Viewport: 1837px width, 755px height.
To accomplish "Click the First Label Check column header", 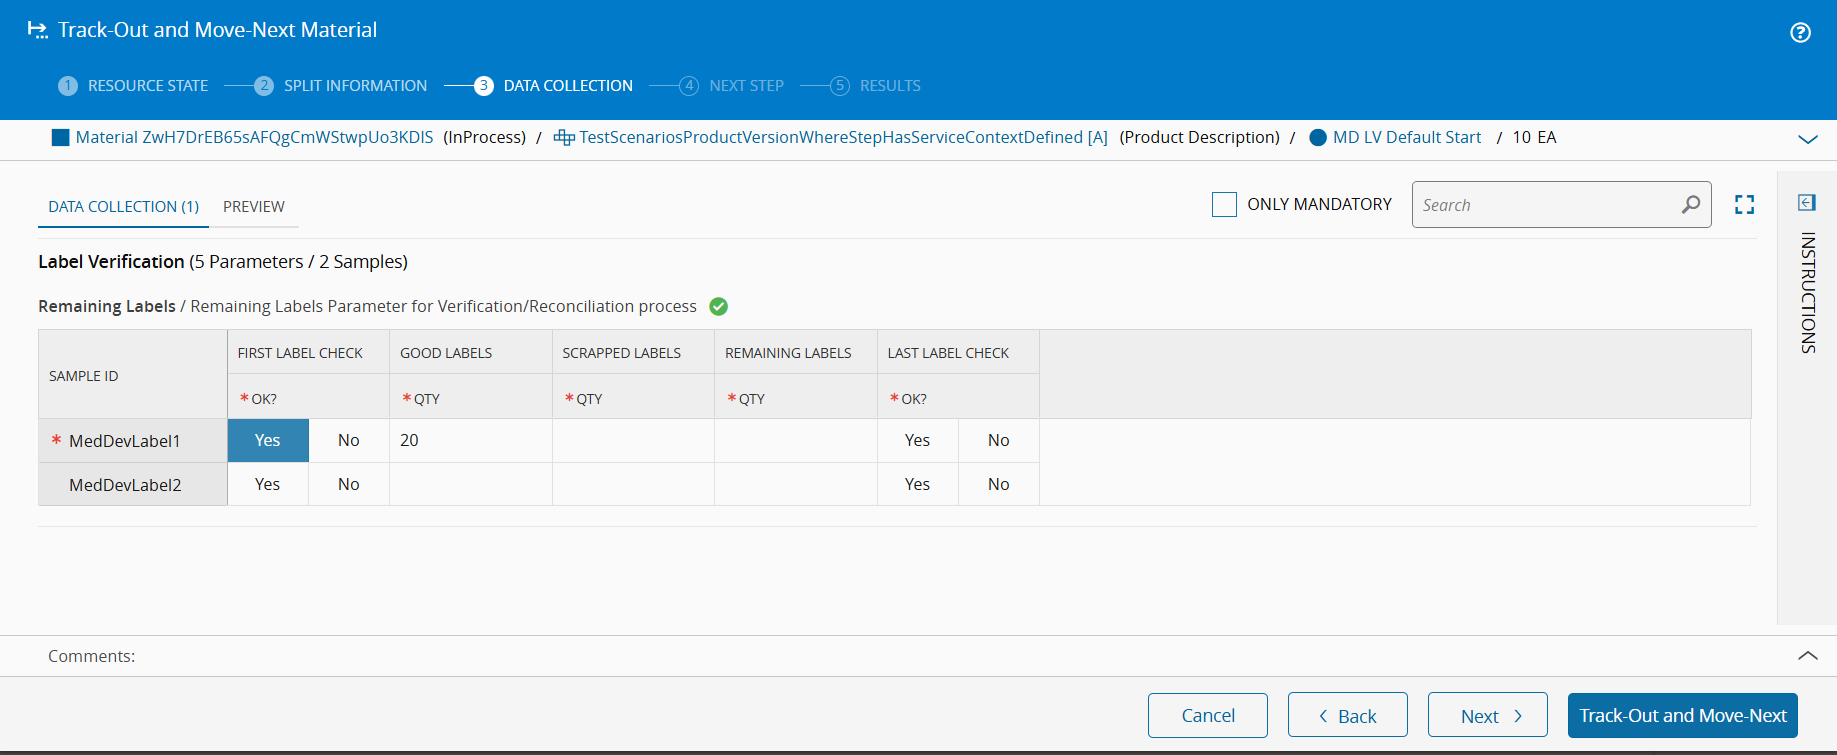I will click(x=309, y=353).
